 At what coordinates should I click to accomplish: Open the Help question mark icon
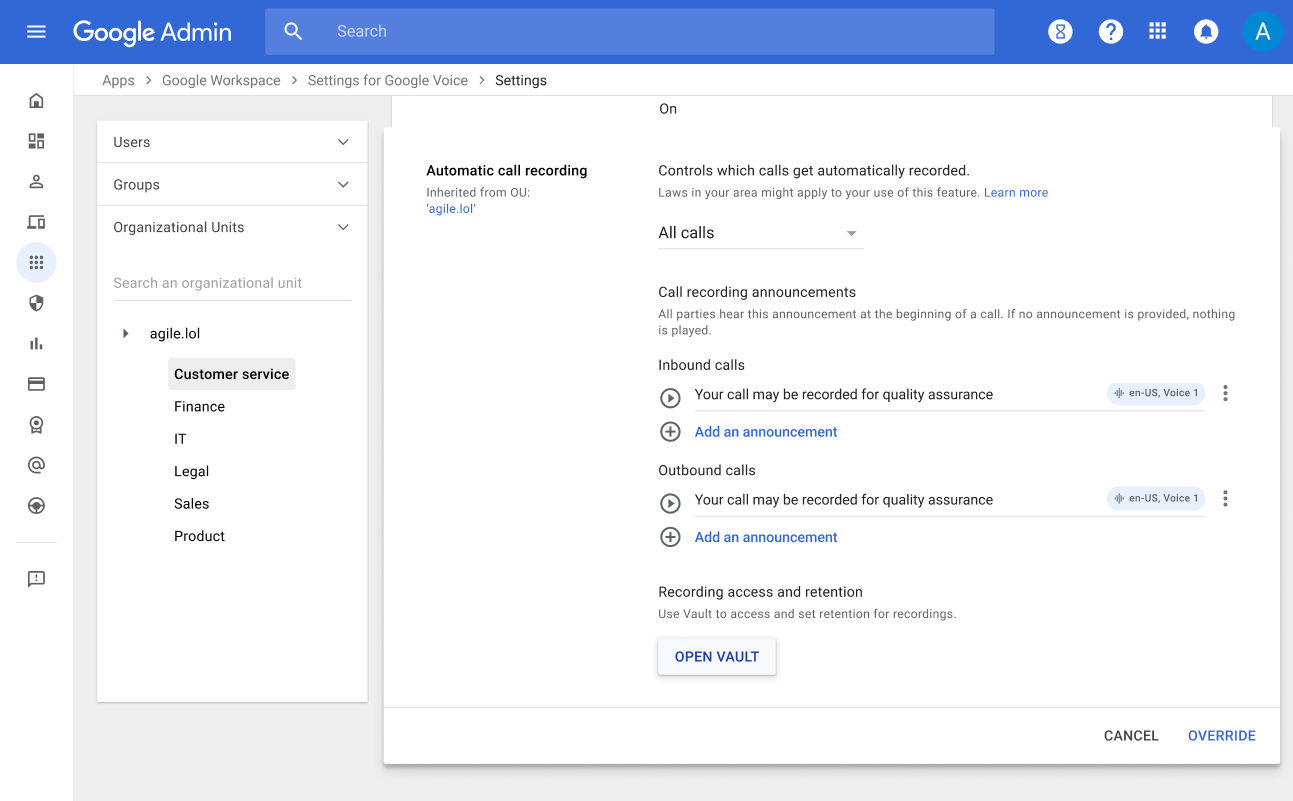pos(1110,32)
